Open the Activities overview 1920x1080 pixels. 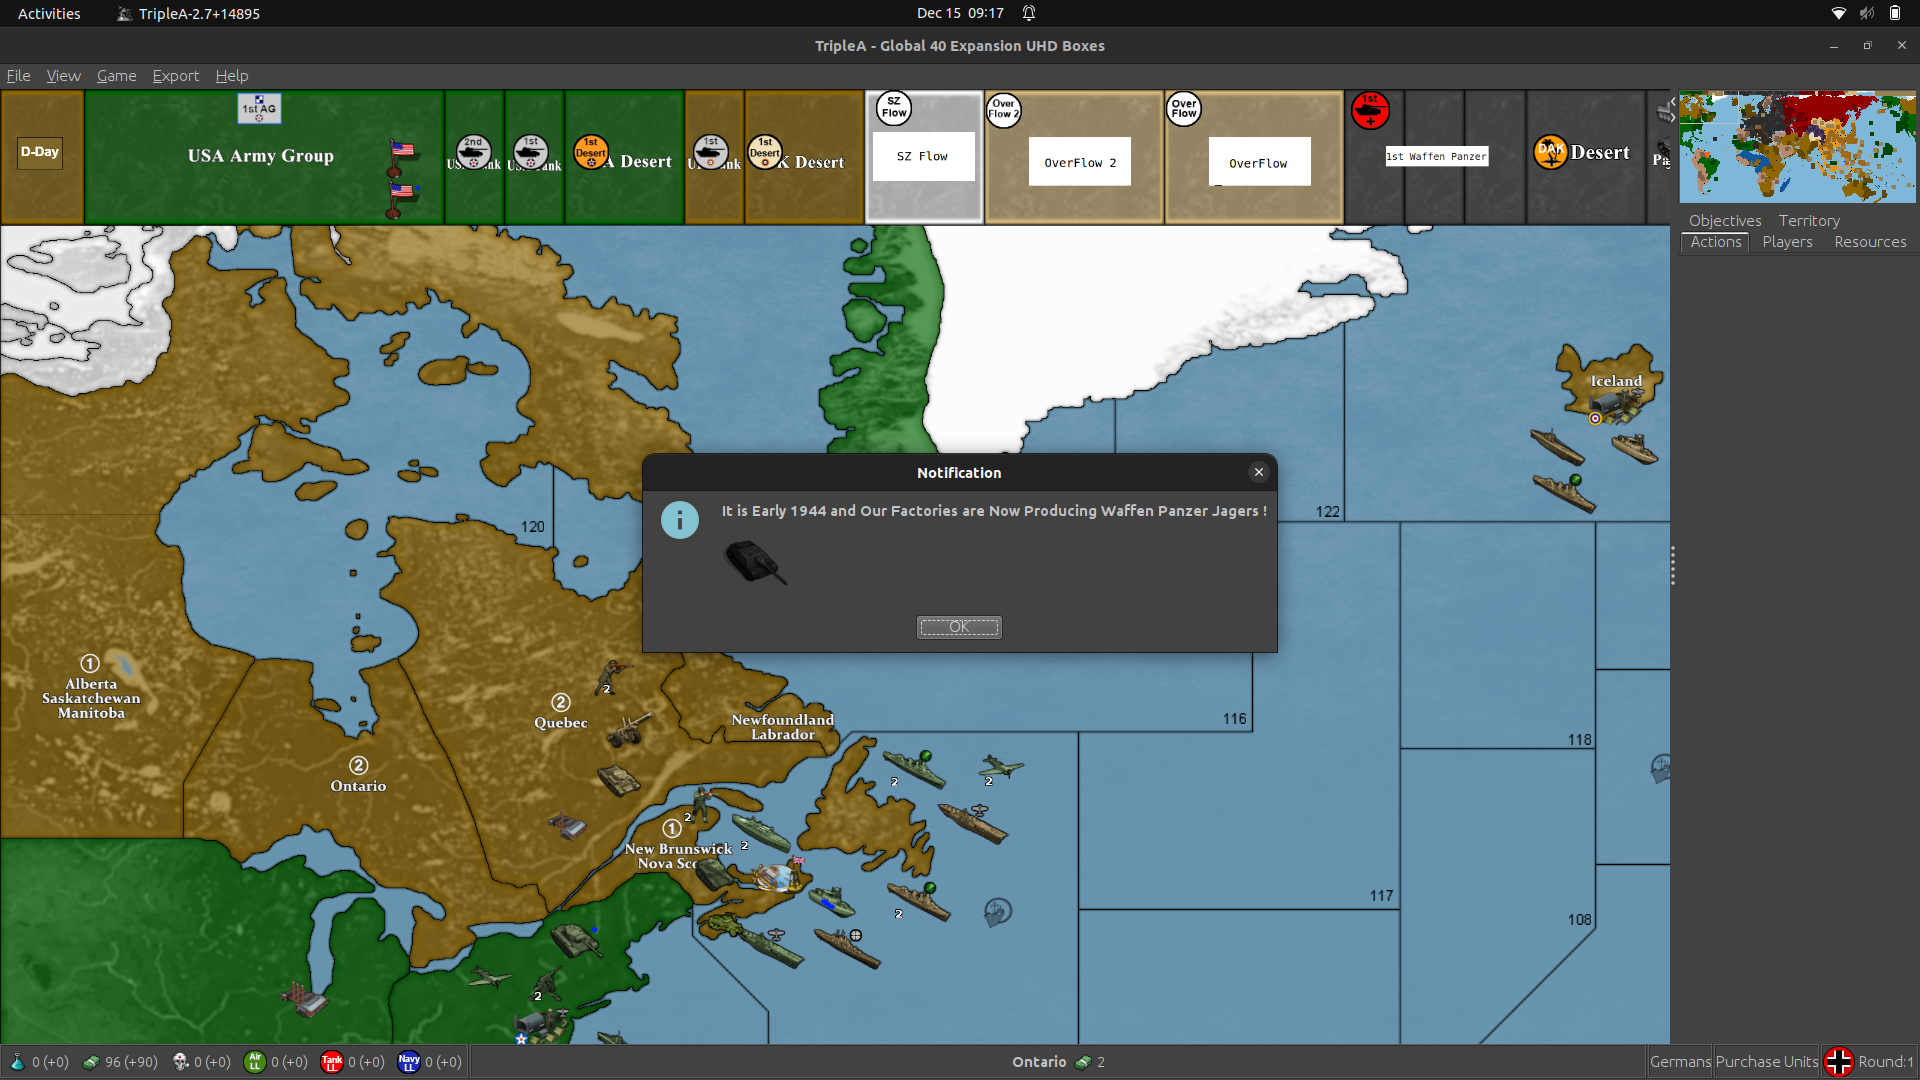click(49, 13)
